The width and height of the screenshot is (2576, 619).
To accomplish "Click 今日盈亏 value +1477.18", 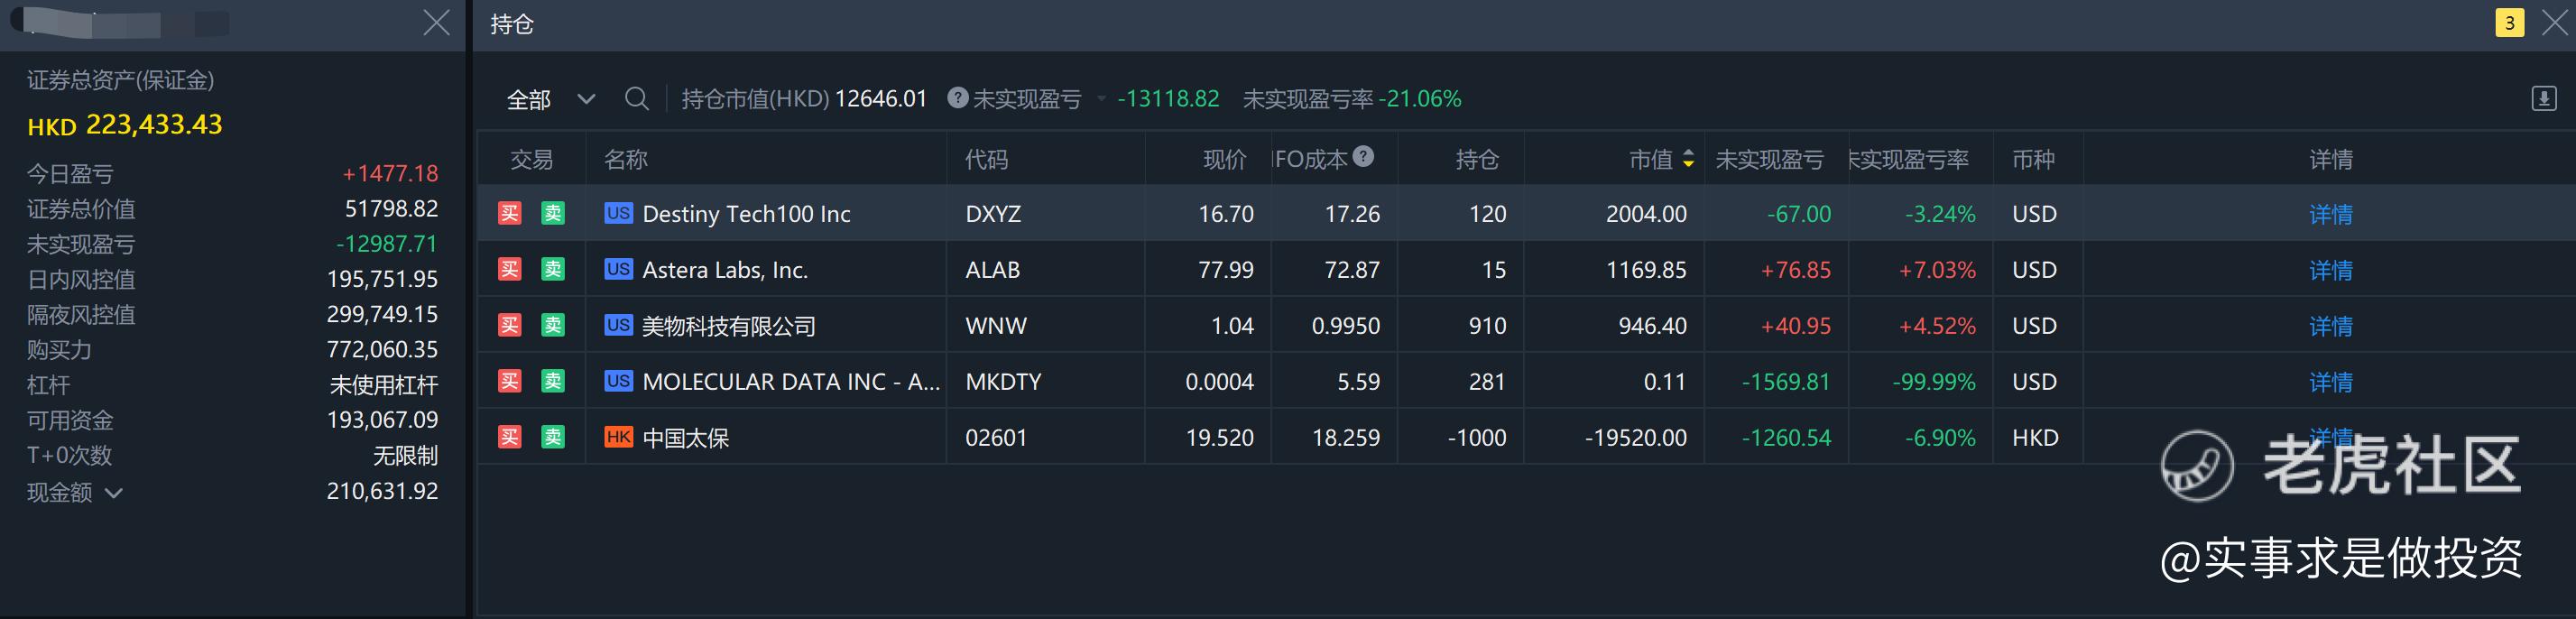I will point(390,173).
